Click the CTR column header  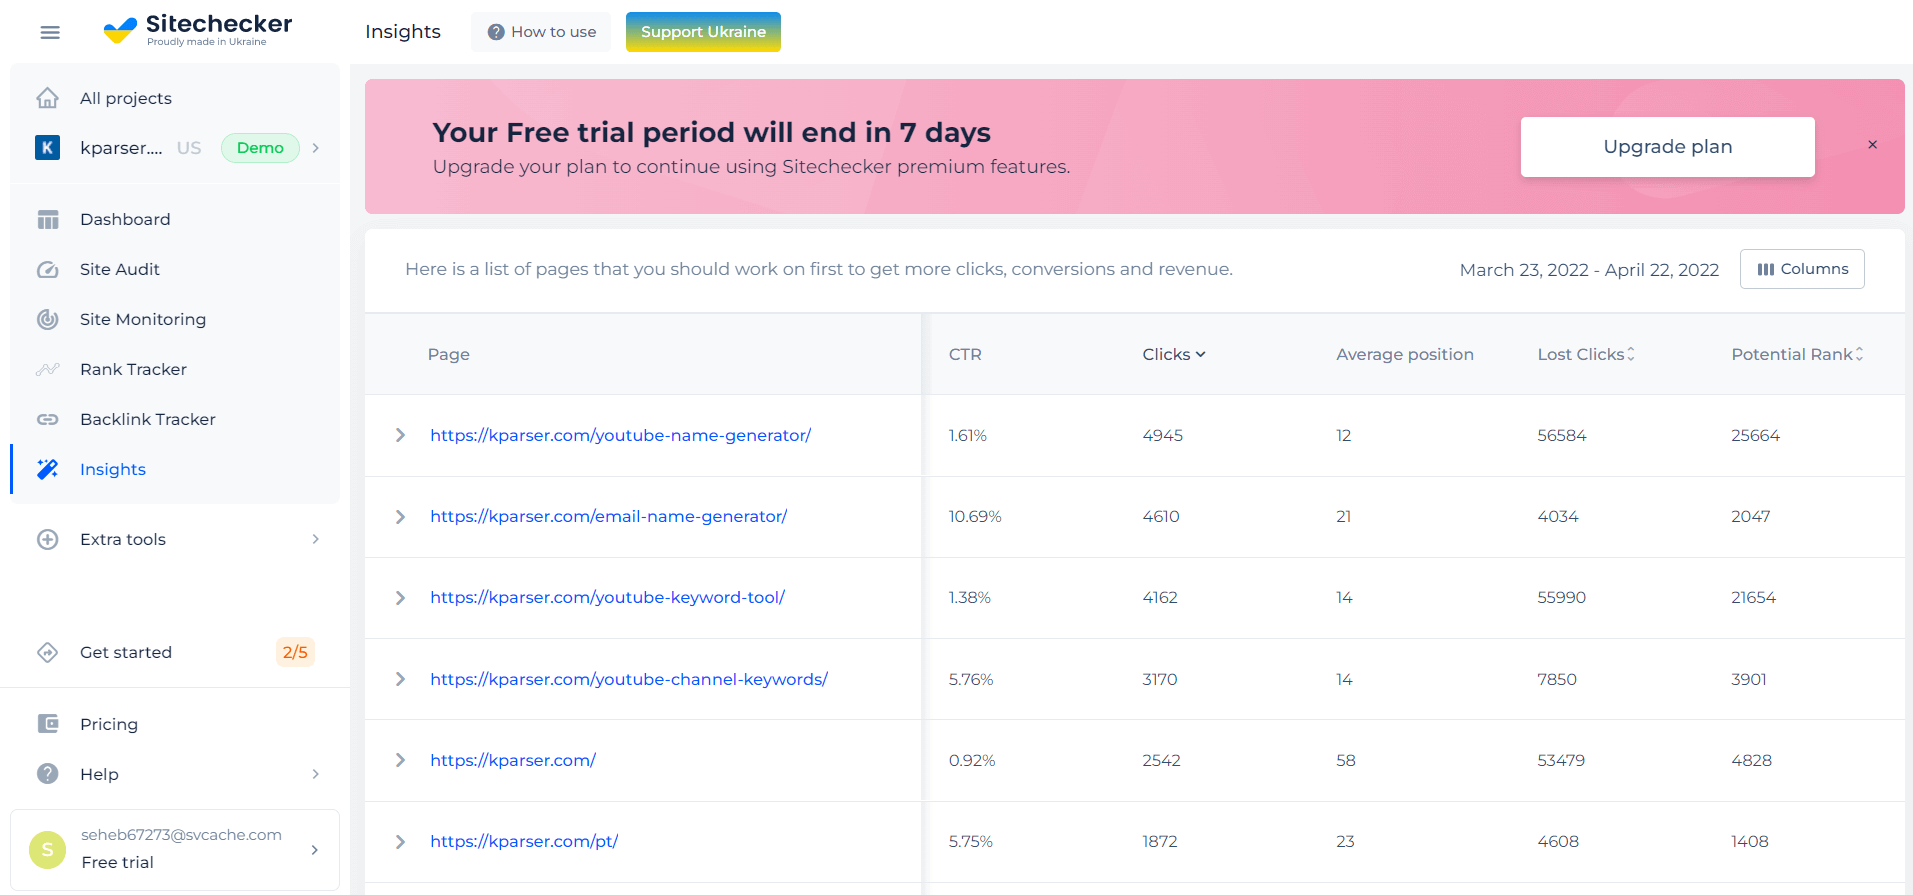click(x=965, y=354)
